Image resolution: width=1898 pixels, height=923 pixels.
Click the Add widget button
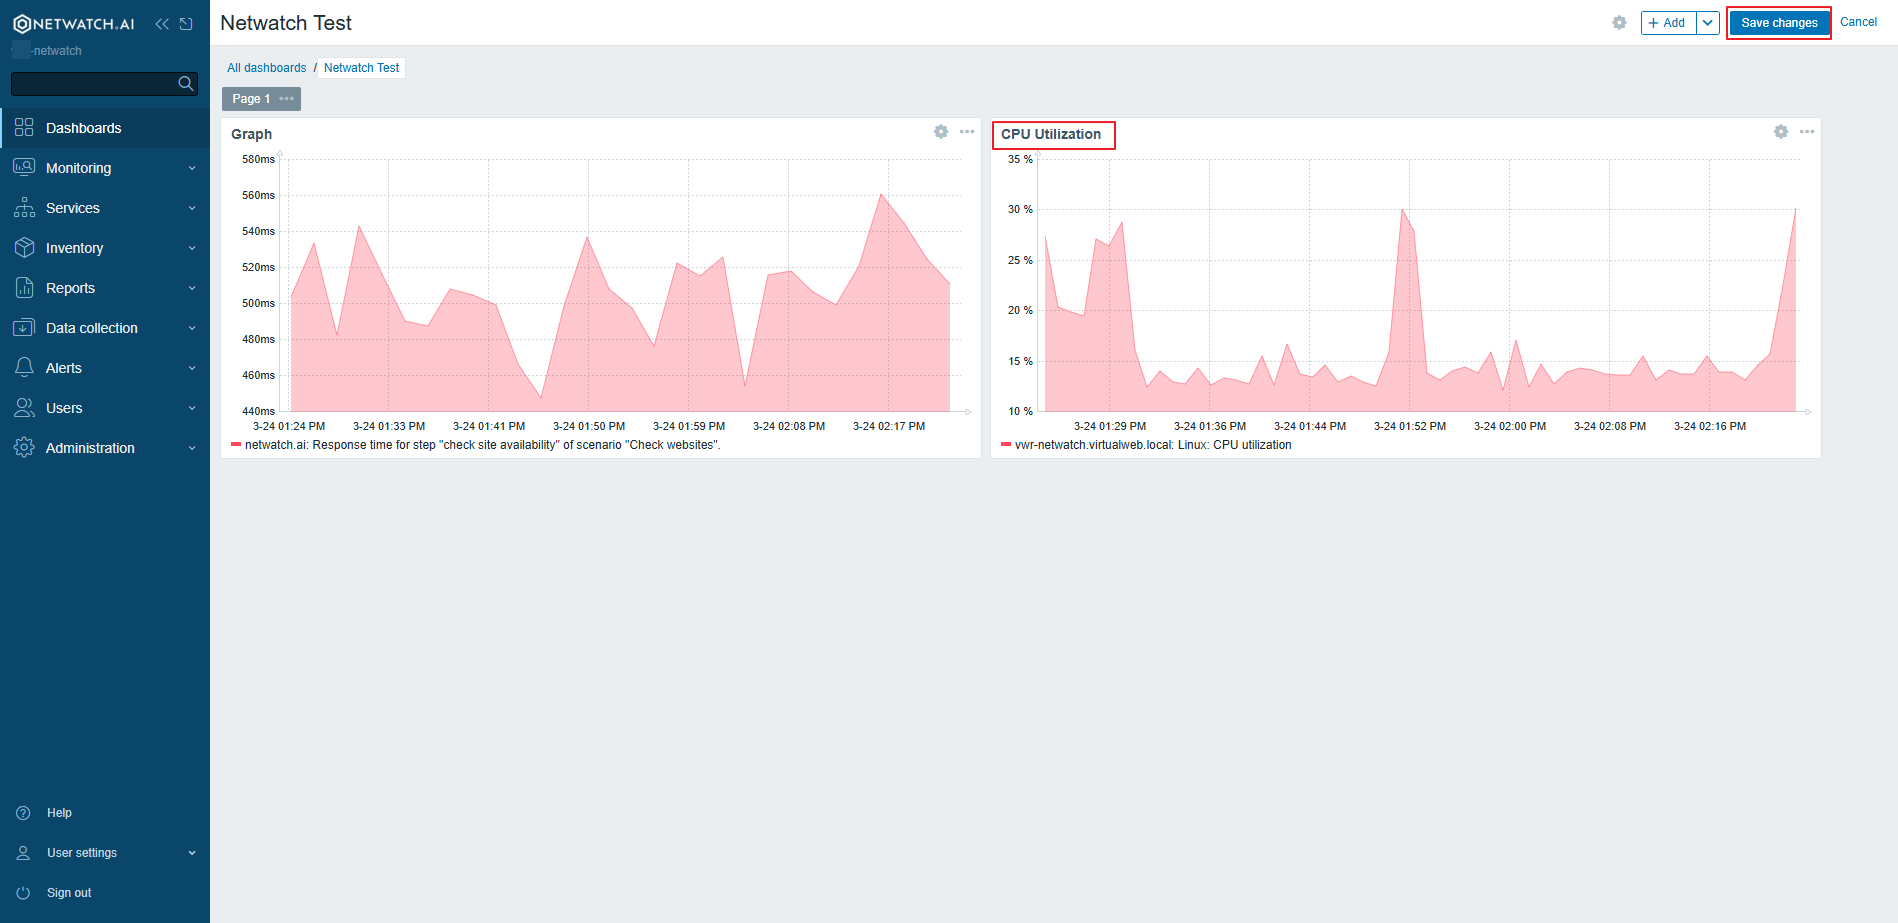click(1668, 23)
